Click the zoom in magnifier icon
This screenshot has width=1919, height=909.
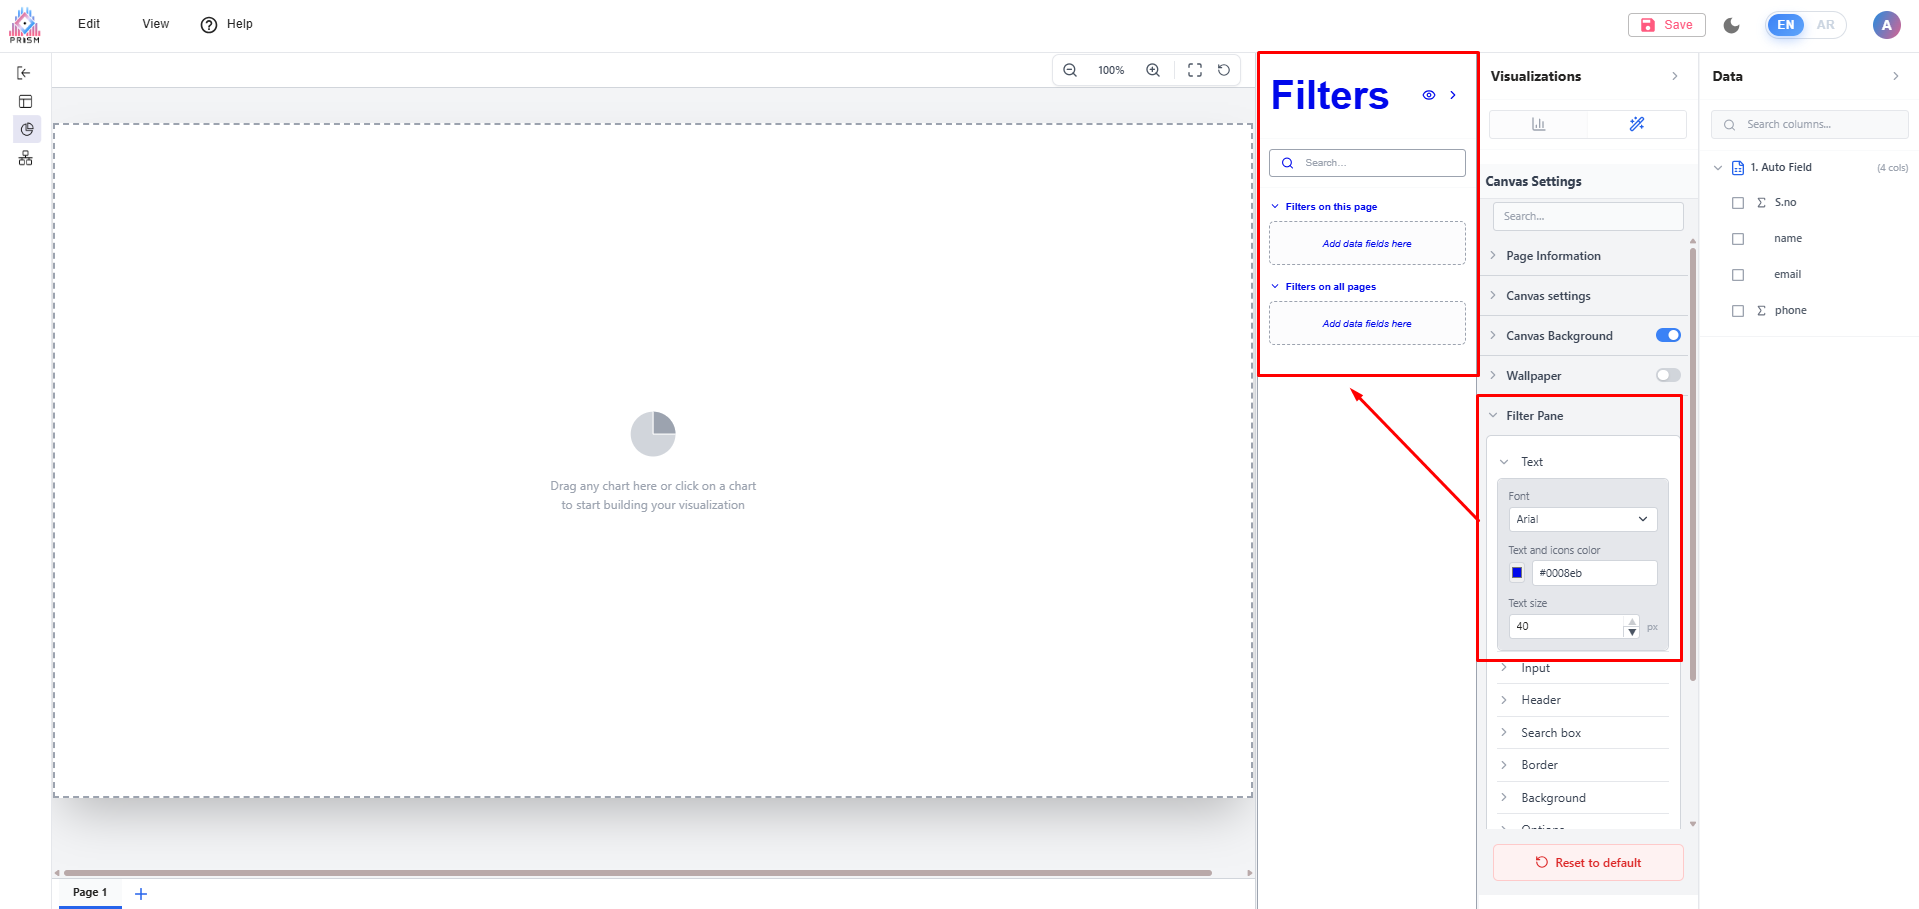point(1153,70)
